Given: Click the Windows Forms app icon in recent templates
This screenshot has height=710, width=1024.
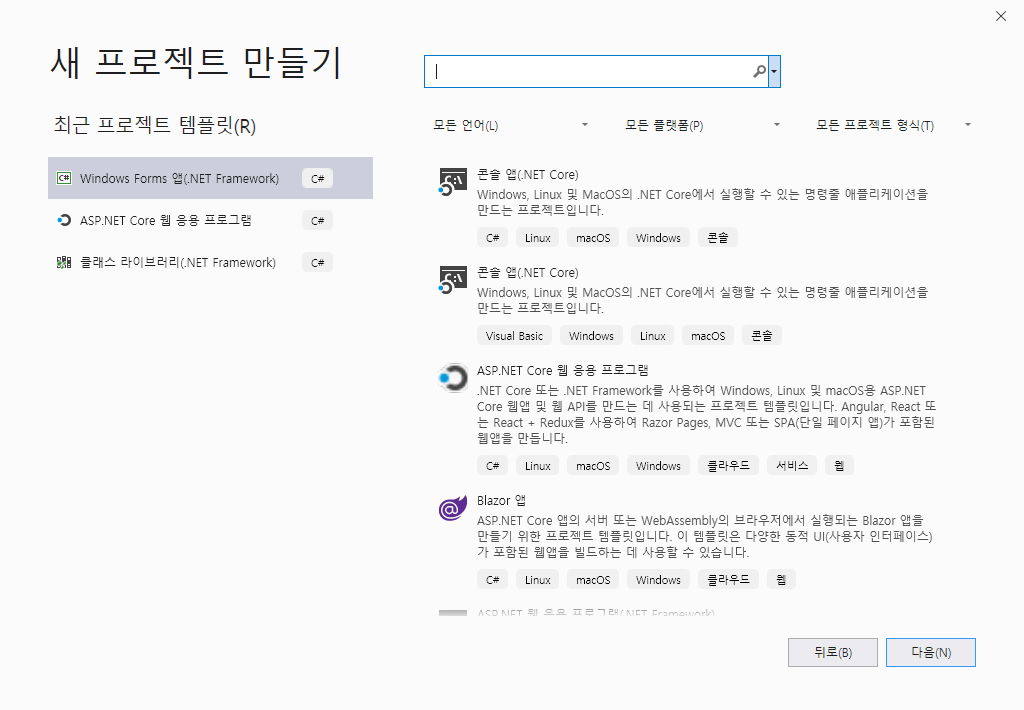Looking at the screenshot, I should pos(64,178).
